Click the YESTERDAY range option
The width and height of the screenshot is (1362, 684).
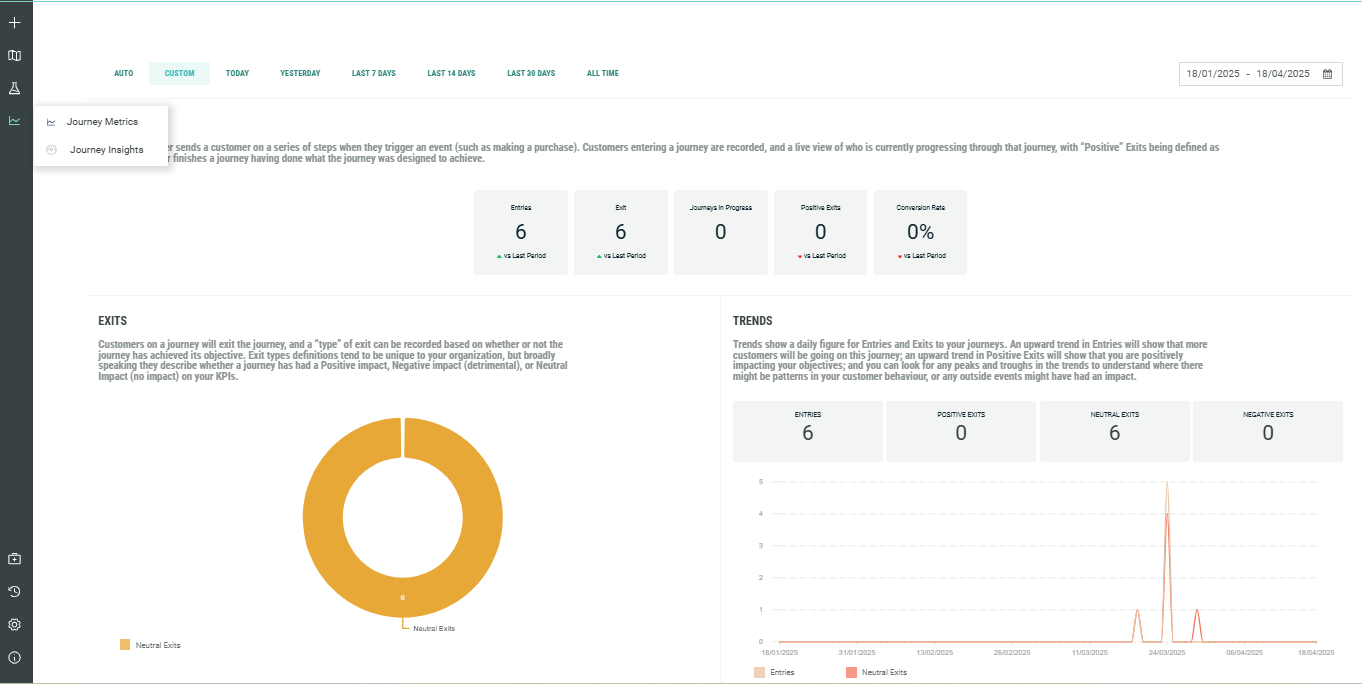300,74
